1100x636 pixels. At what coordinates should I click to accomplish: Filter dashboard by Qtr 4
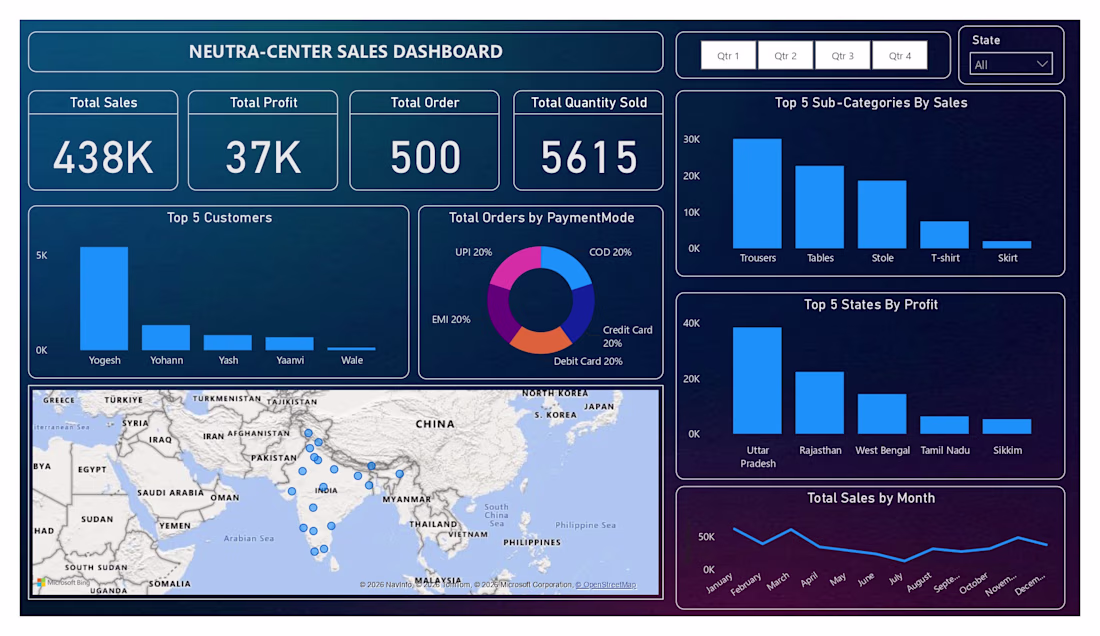(x=900, y=55)
